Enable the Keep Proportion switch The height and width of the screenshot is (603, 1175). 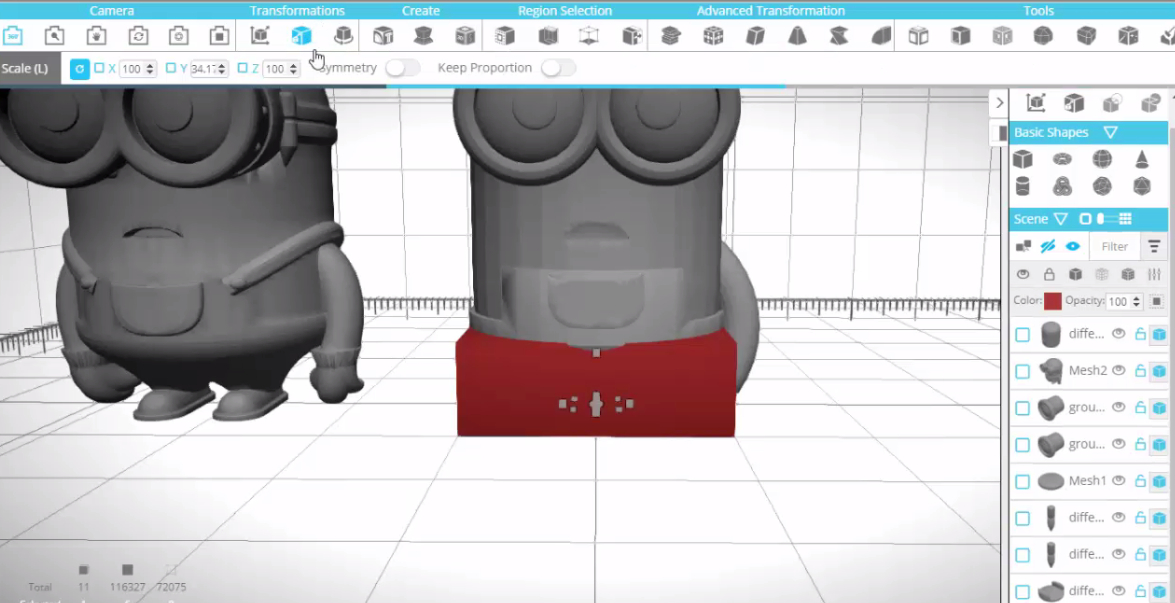(558, 68)
